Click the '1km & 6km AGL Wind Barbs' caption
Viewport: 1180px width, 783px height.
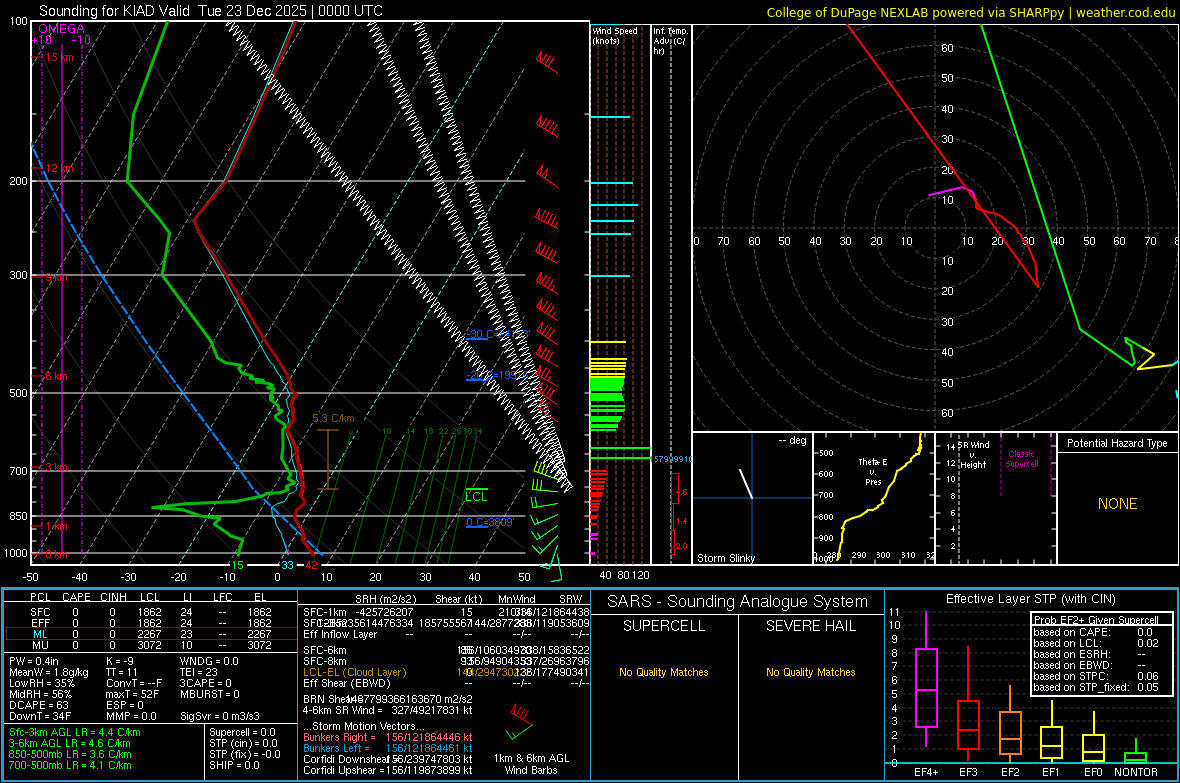[x=531, y=764]
